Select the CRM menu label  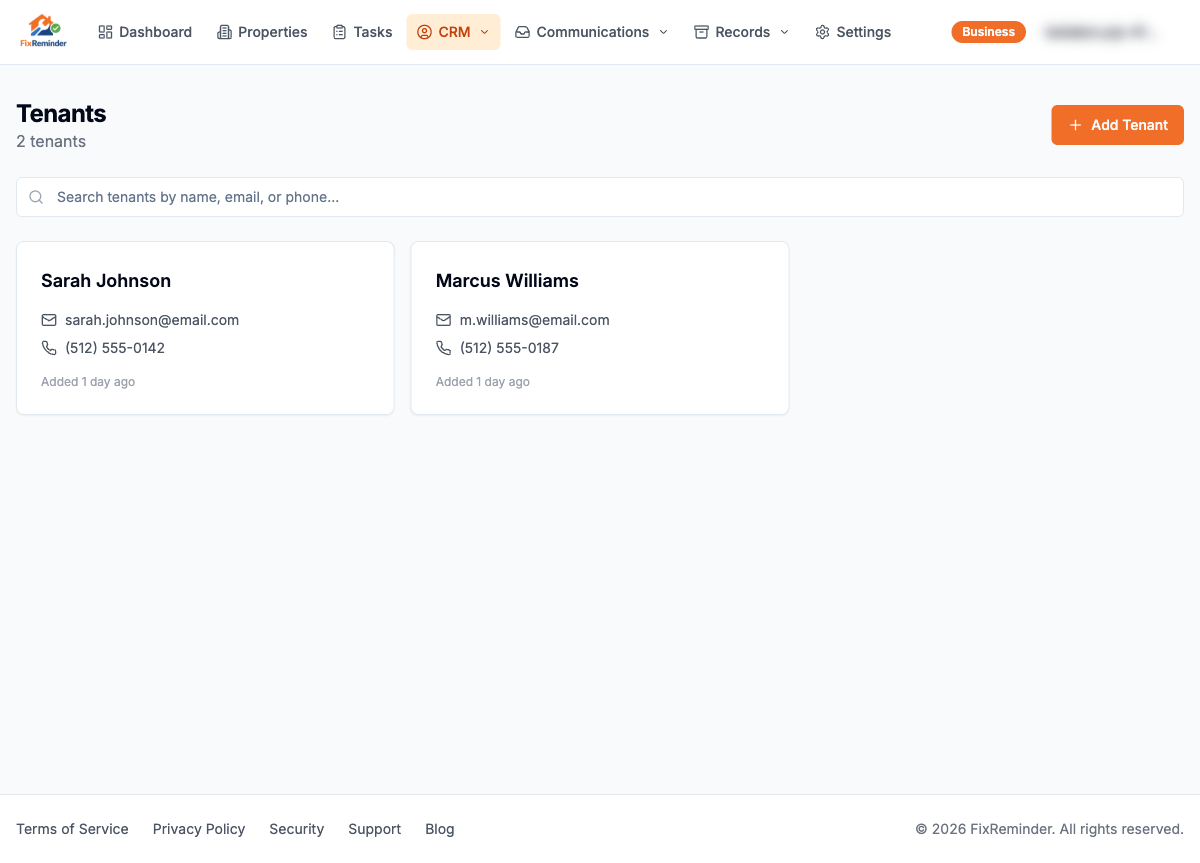click(454, 32)
